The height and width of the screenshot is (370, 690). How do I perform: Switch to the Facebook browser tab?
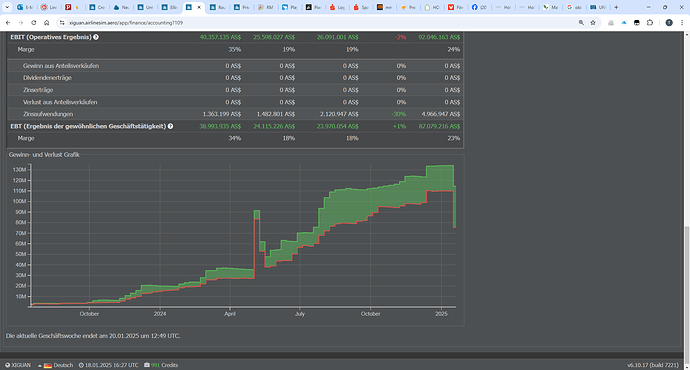[x=479, y=7]
